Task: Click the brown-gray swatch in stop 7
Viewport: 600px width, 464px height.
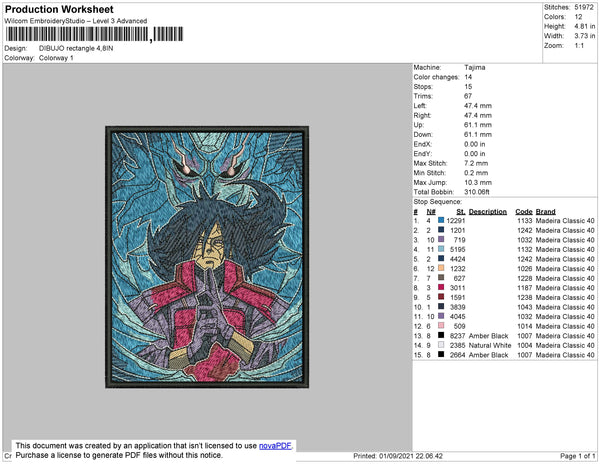Action: [441, 278]
